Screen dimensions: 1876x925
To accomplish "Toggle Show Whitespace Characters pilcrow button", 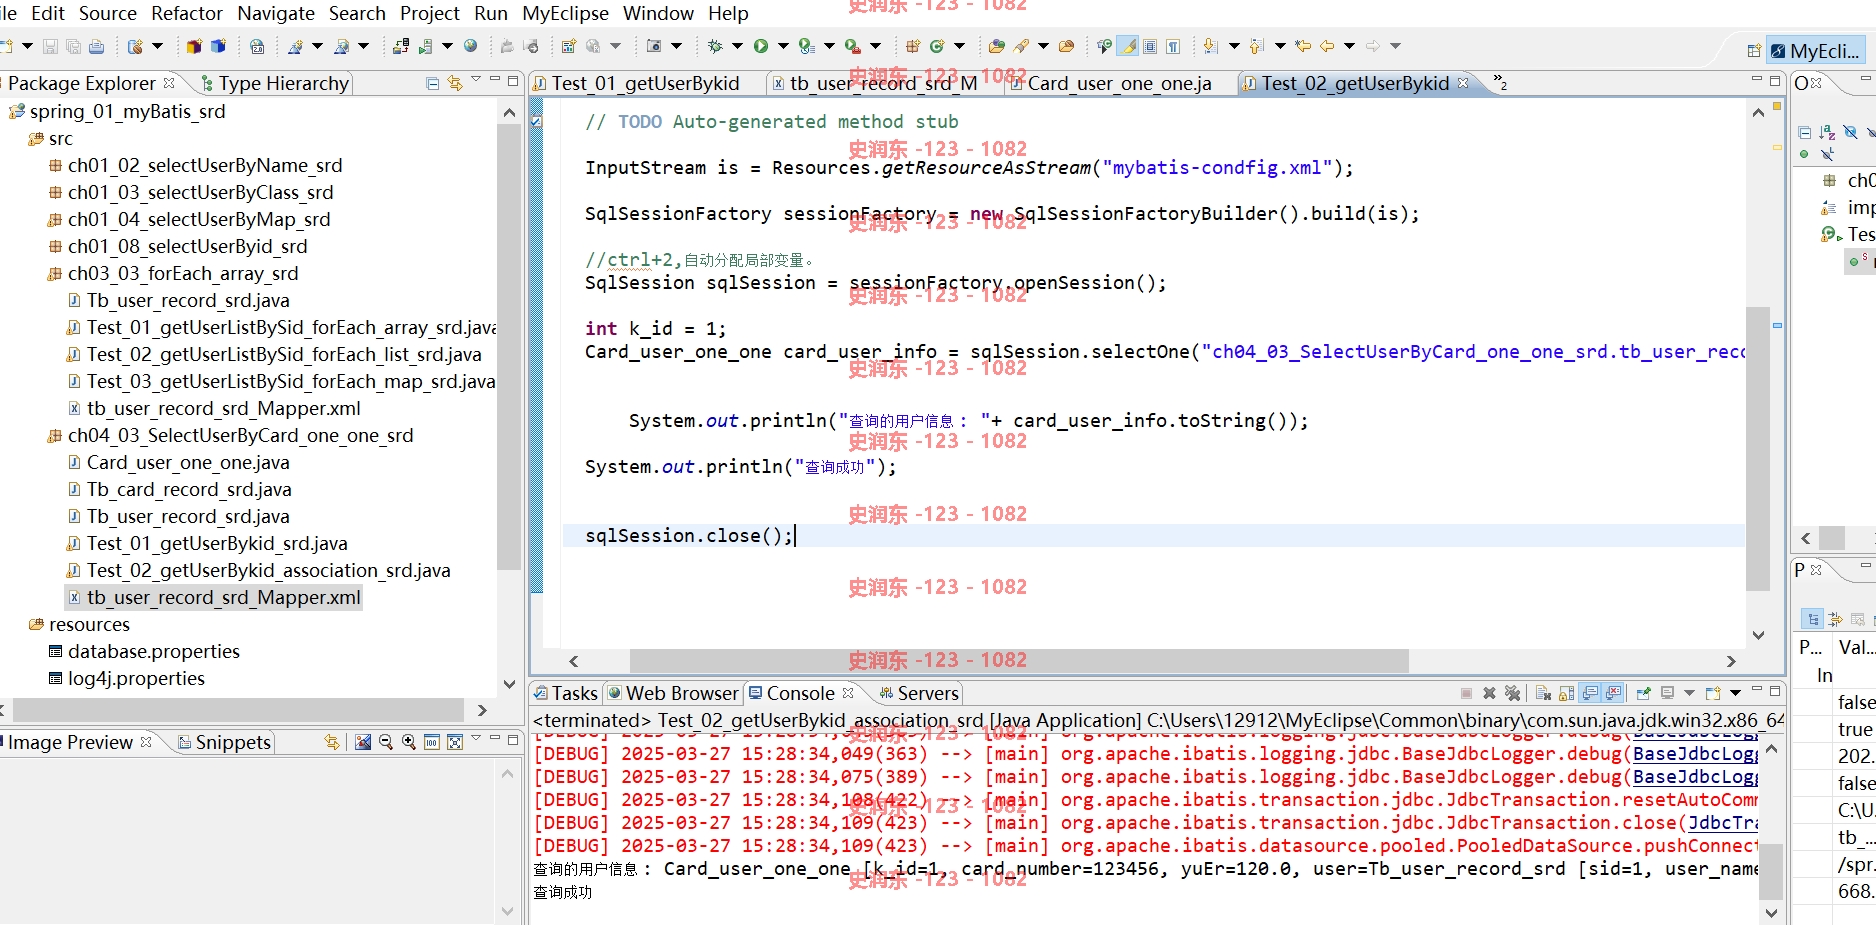I will (x=1173, y=46).
